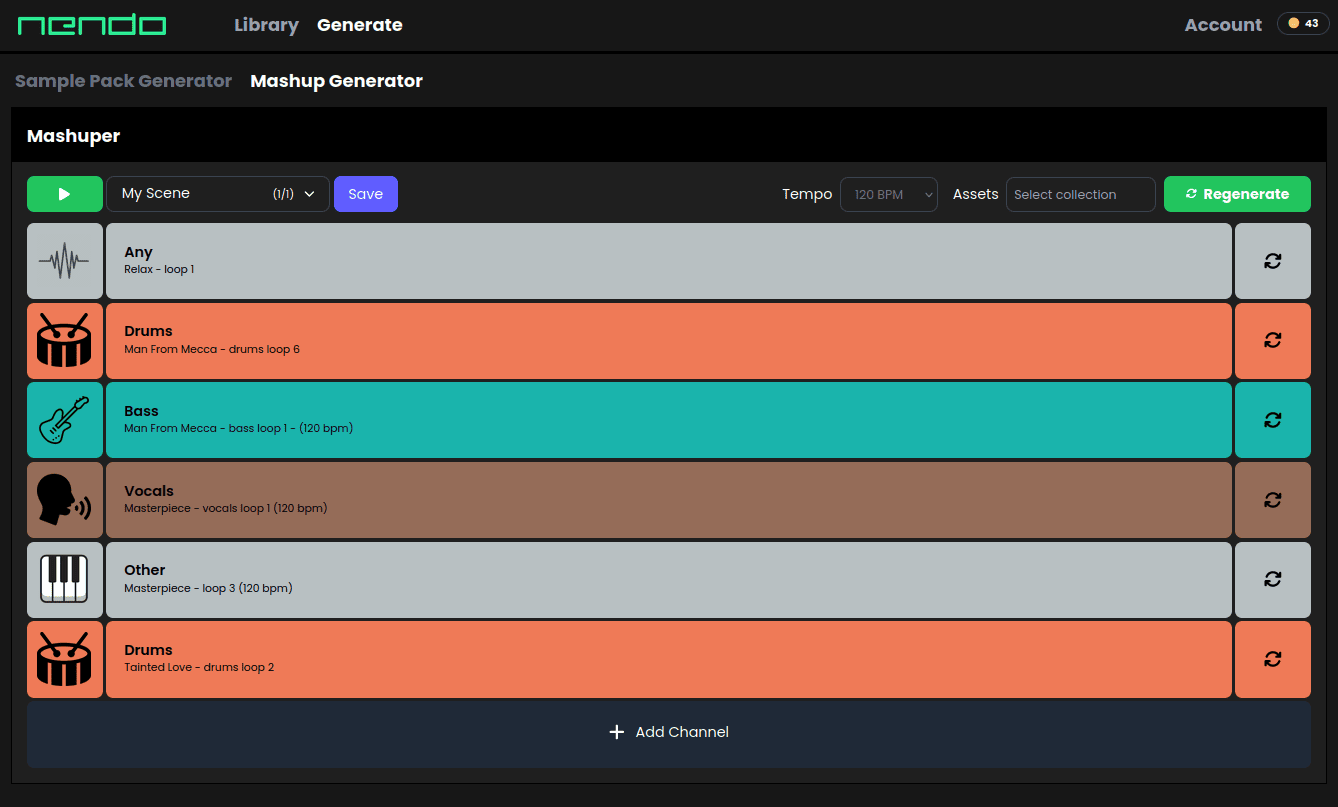Refresh the Vocals channel loop
The width and height of the screenshot is (1338, 807).
click(x=1273, y=500)
